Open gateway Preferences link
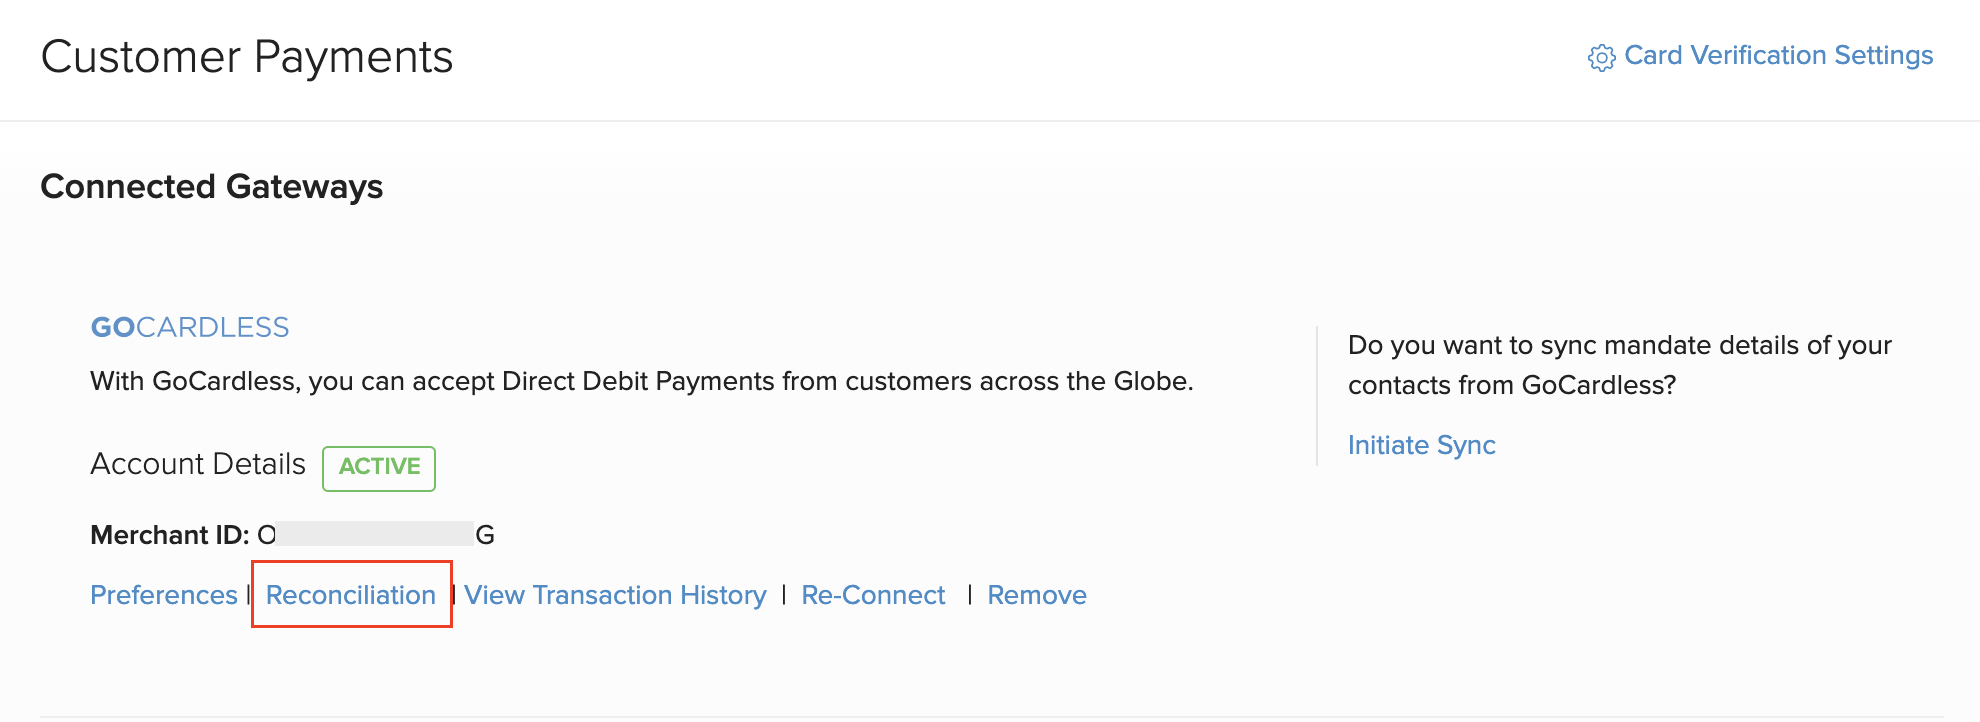The image size is (1980, 722). 164,595
